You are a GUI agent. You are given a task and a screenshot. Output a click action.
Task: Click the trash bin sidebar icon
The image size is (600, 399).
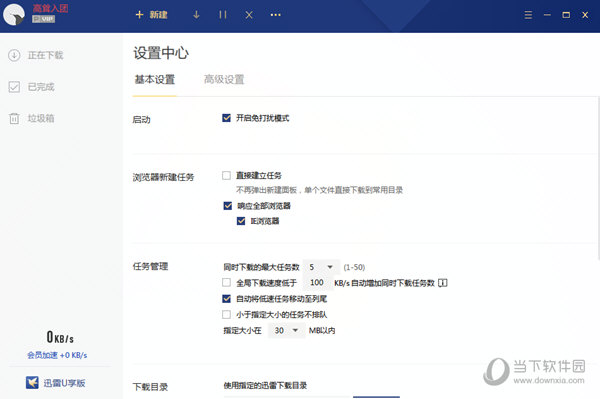[14, 118]
